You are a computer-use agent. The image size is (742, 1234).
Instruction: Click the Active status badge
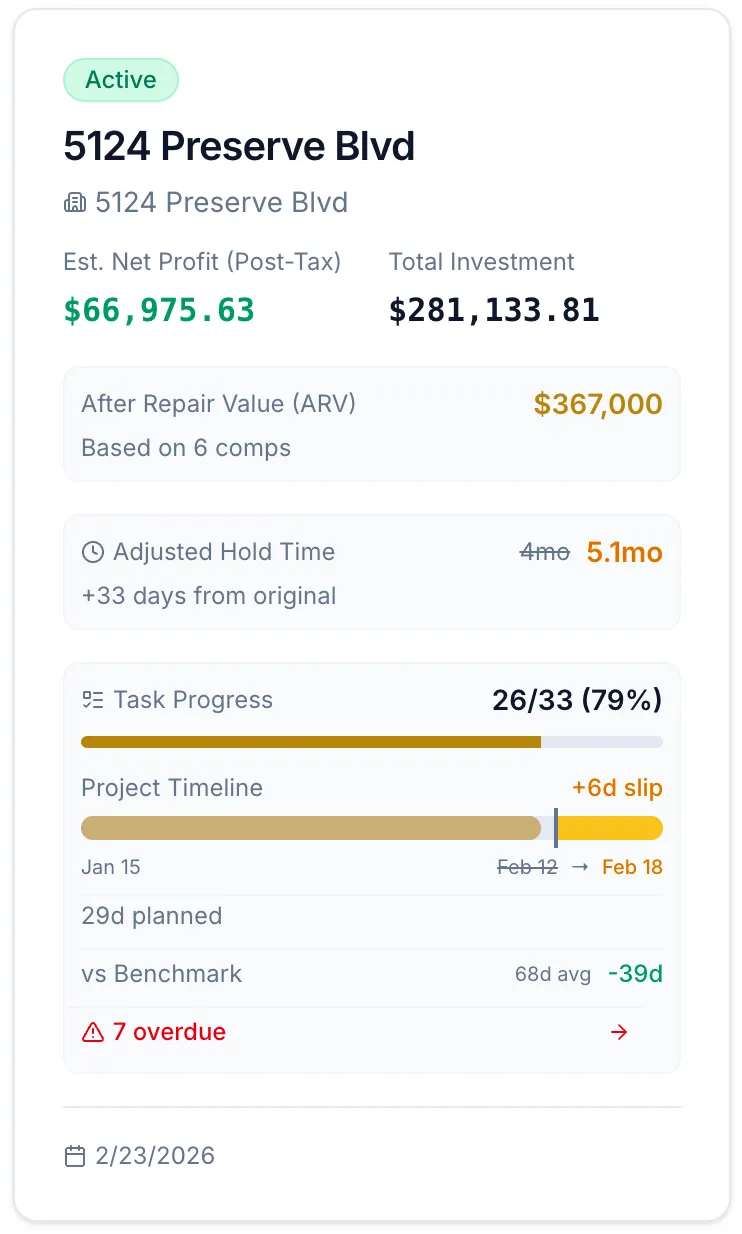pyautogui.click(x=121, y=80)
